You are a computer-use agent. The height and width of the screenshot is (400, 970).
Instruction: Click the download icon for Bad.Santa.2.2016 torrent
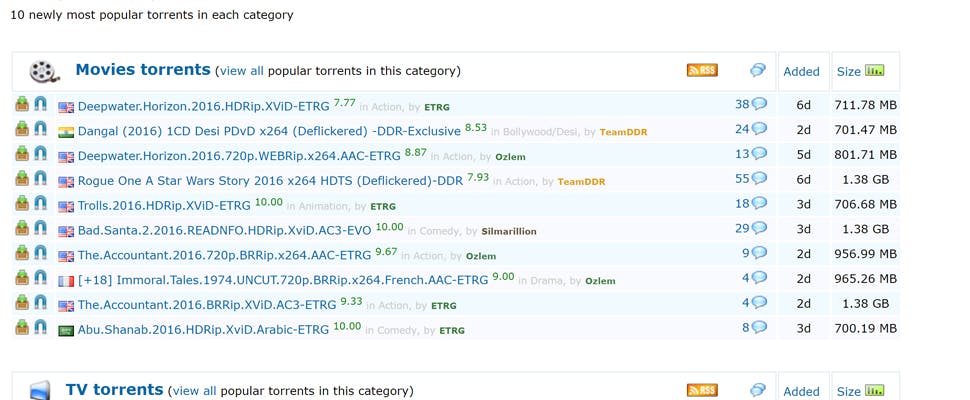[x=22, y=229]
